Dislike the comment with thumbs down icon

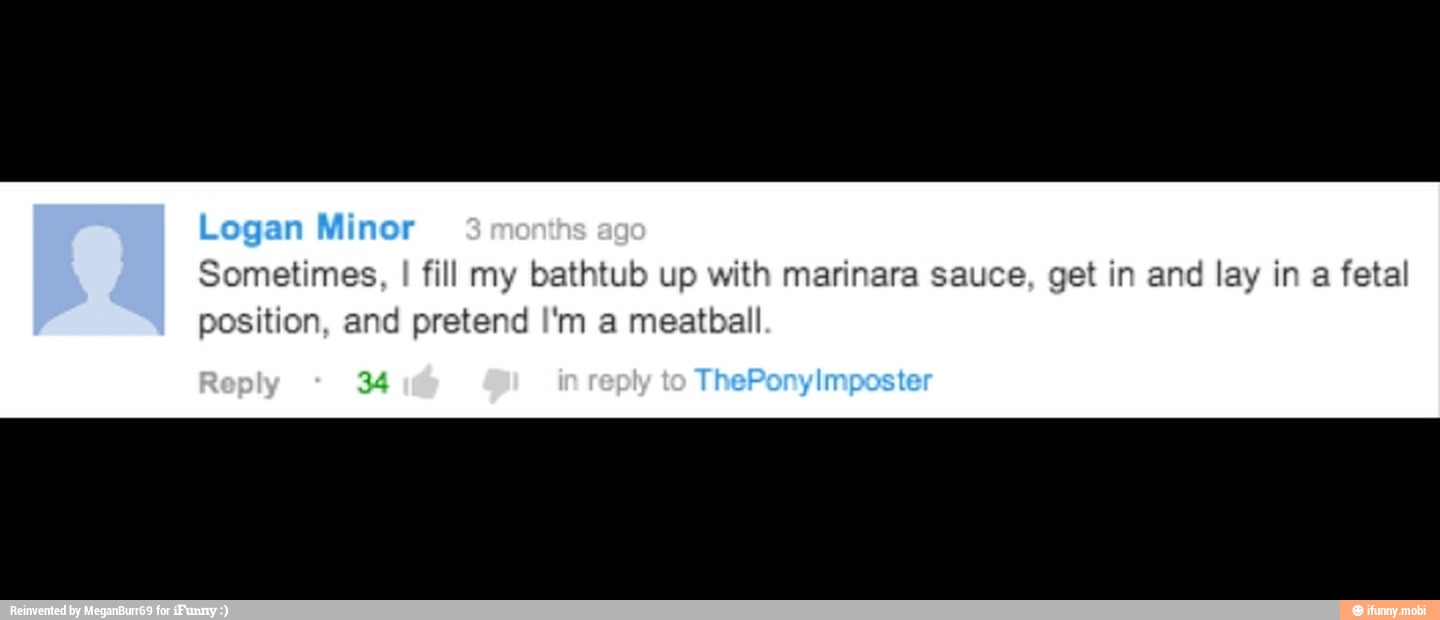(500, 384)
